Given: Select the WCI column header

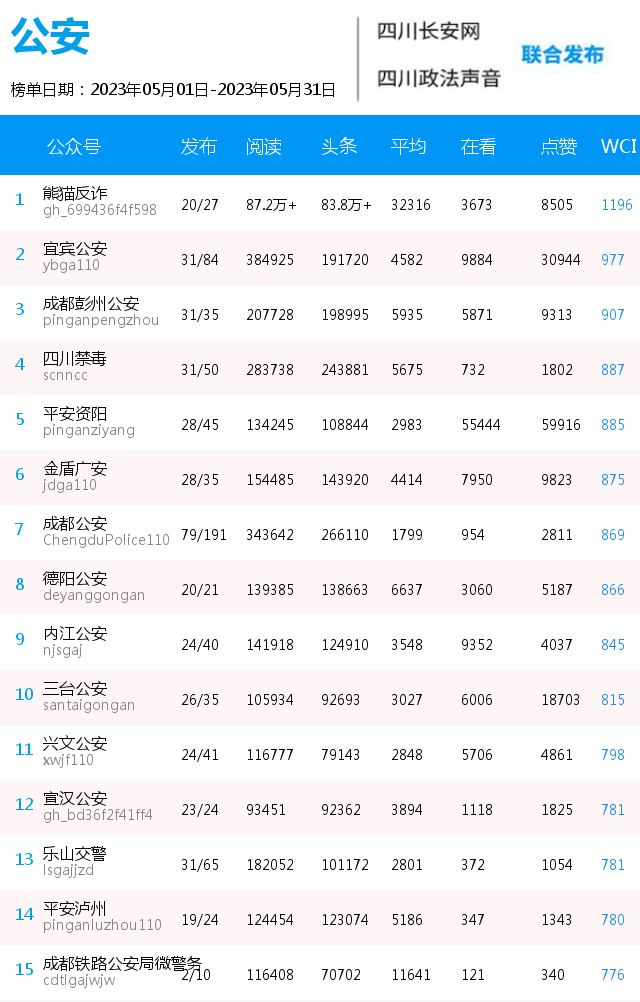Looking at the screenshot, I should click(x=618, y=146).
